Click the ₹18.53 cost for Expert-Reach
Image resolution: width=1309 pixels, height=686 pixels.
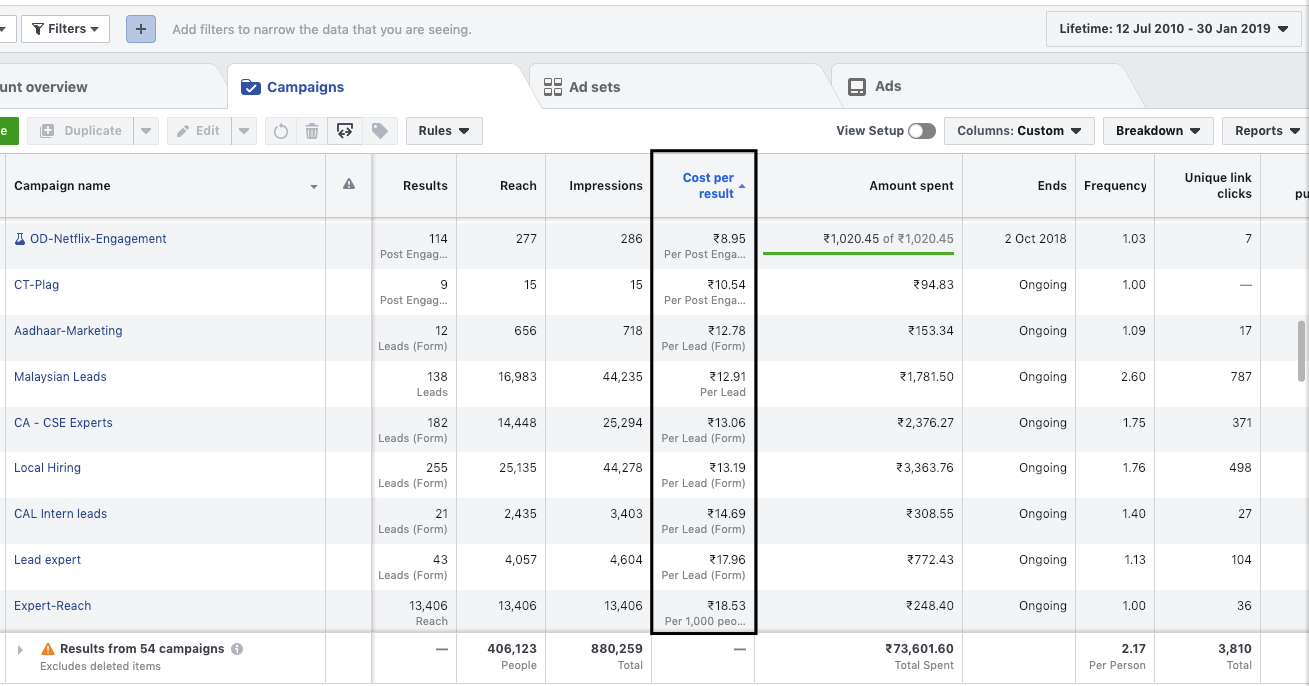(728, 606)
